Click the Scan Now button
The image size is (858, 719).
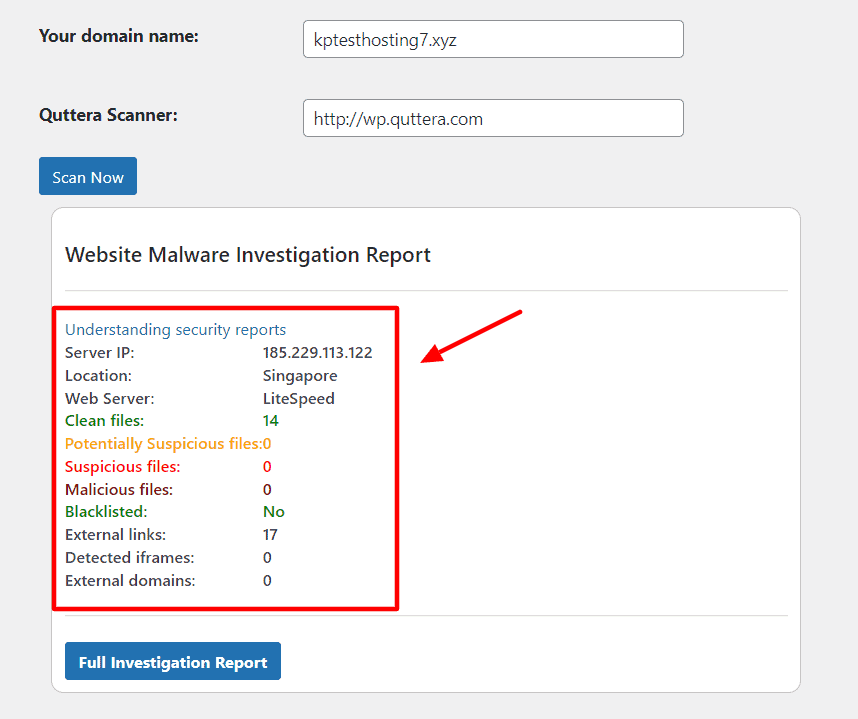pyautogui.click(x=88, y=176)
